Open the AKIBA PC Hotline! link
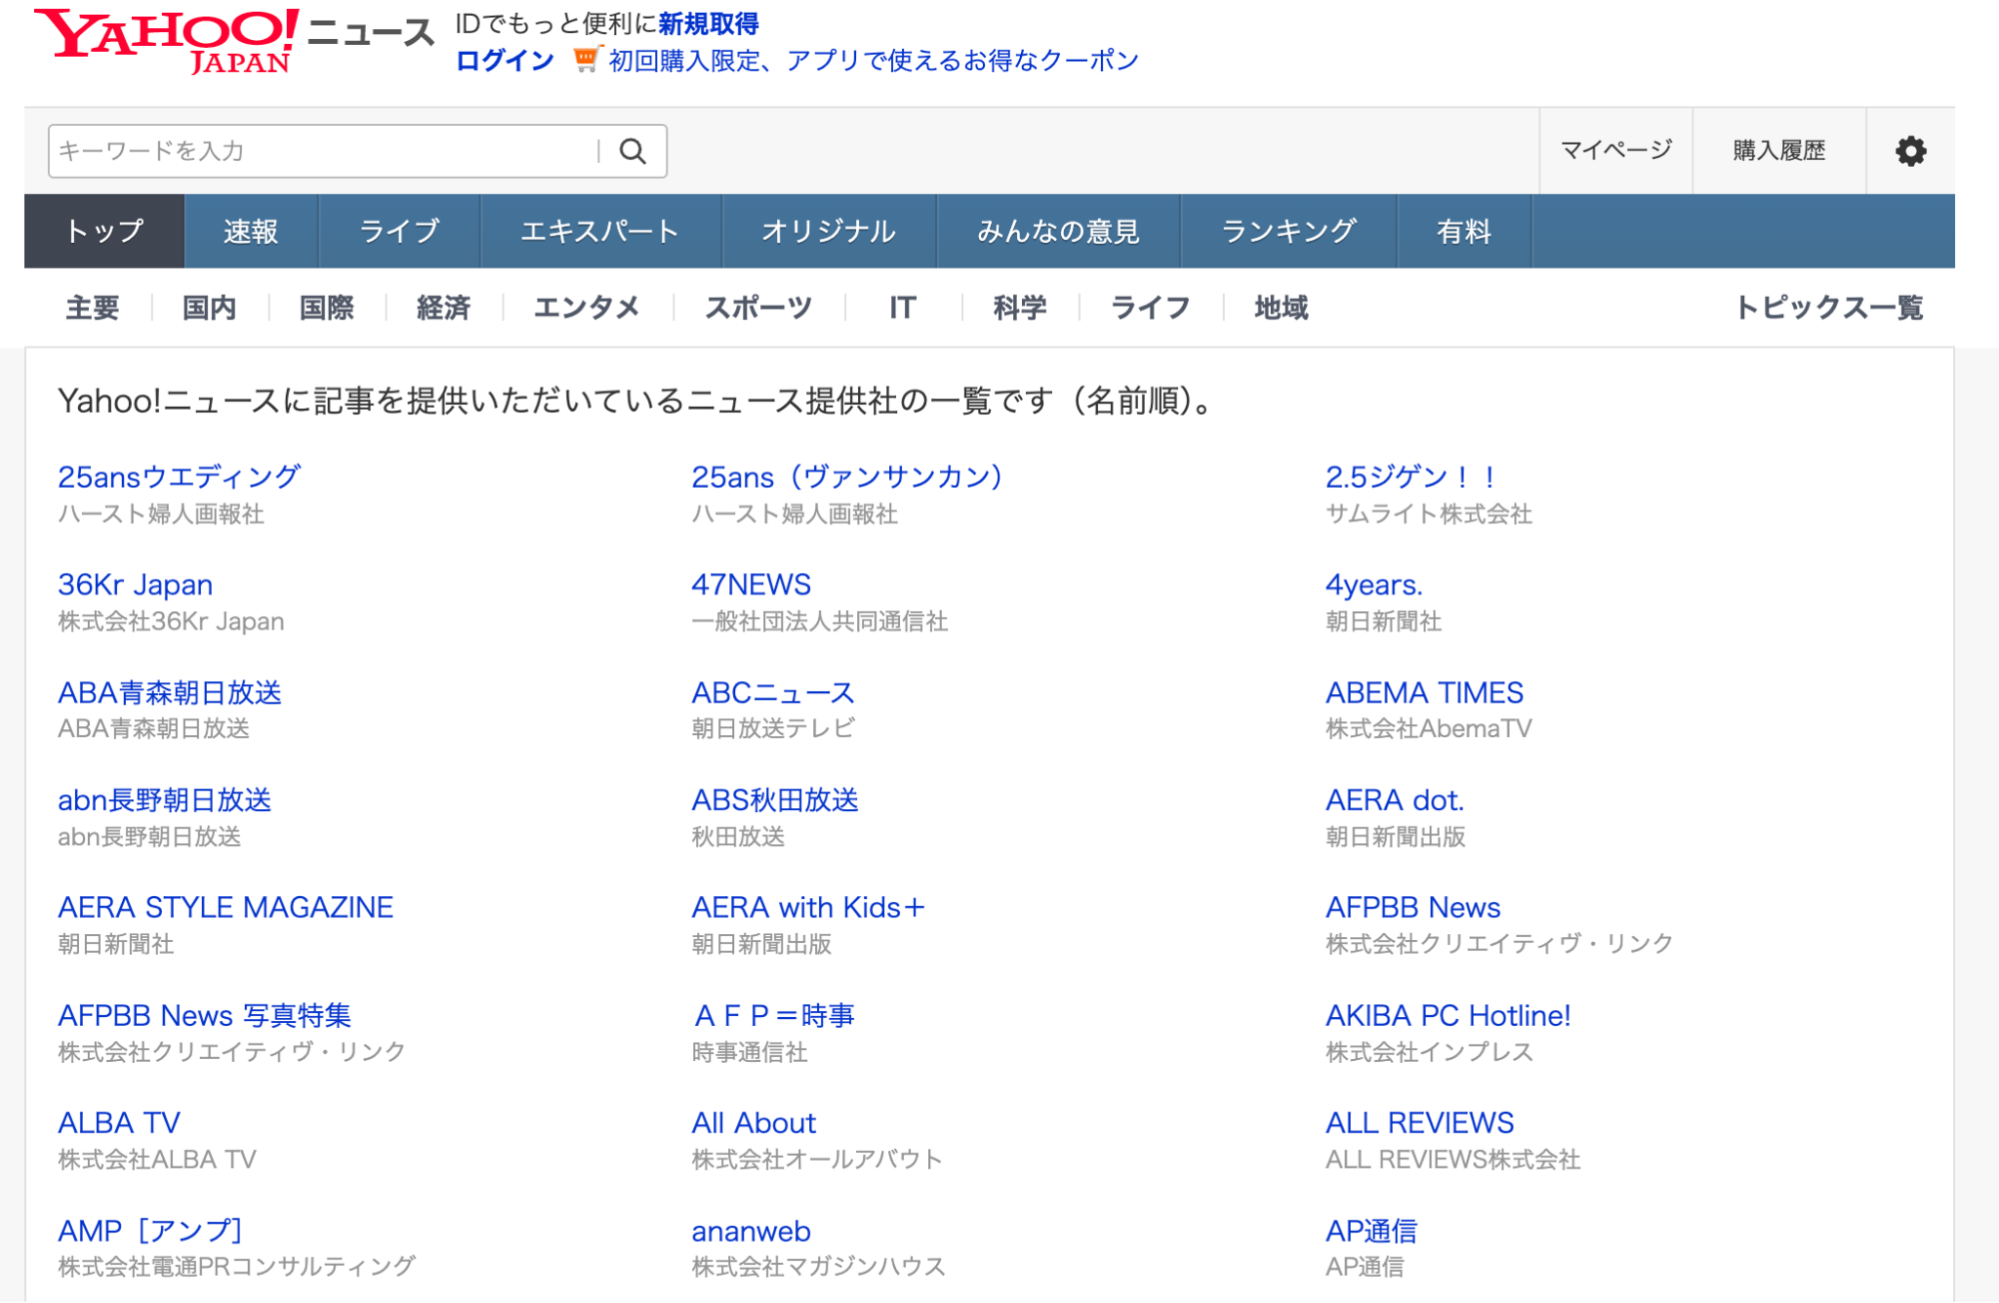Image resolution: width=1999 pixels, height=1303 pixels. (x=1448, y=1015)
